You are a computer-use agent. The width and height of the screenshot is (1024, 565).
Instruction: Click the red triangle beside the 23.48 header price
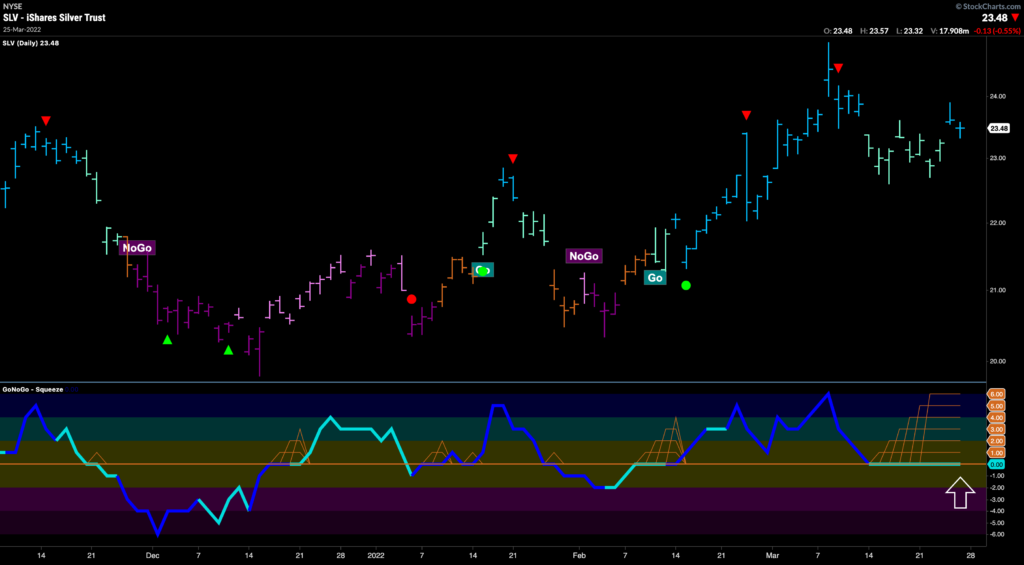(1014, 18)
